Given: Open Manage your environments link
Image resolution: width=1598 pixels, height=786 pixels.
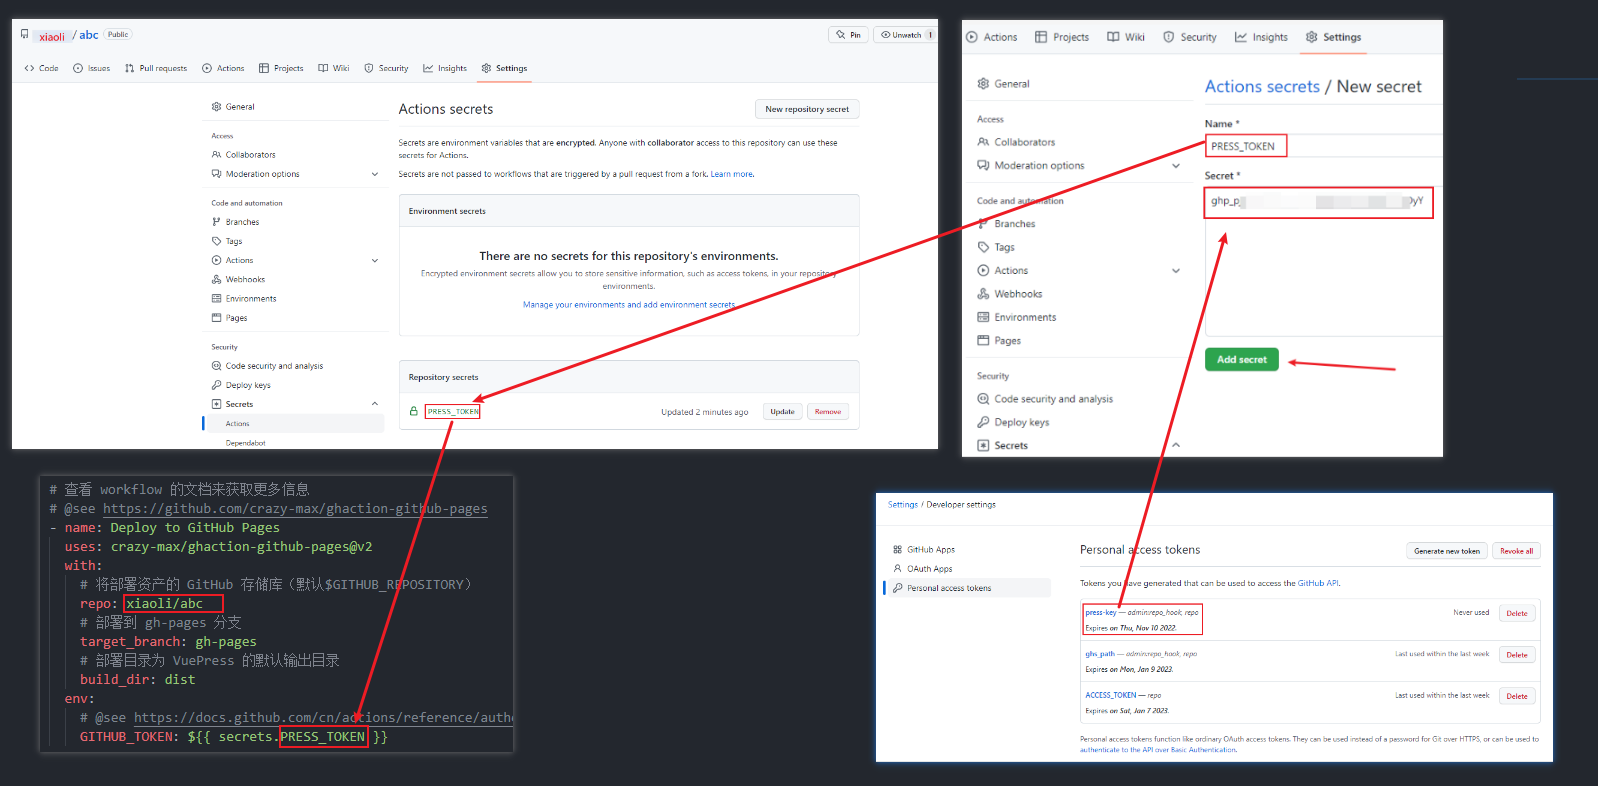Looking at the screenshot, I should pyautogui.click(x=629, y=305).
